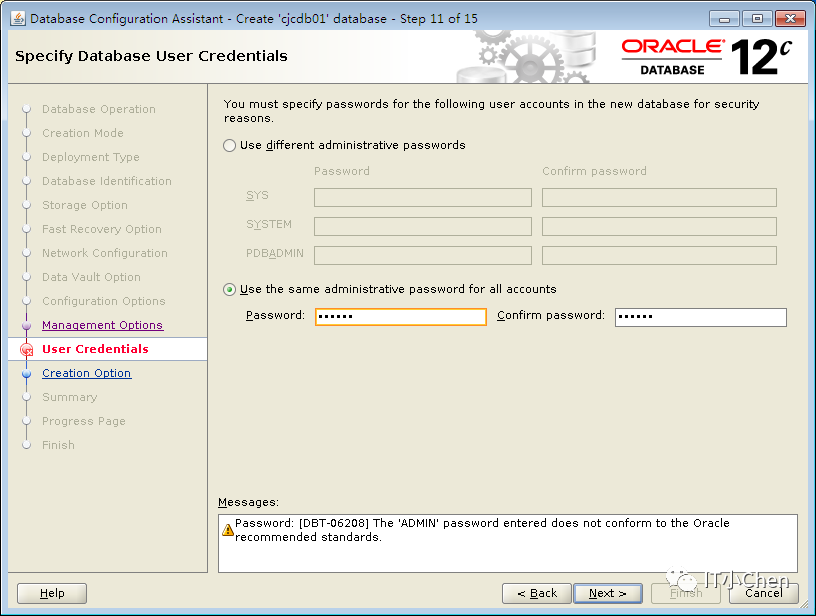The height and width of the screenshot is (616, 816).
Task: Close the Database Configuration Assistant window
Action: (790, 19)
